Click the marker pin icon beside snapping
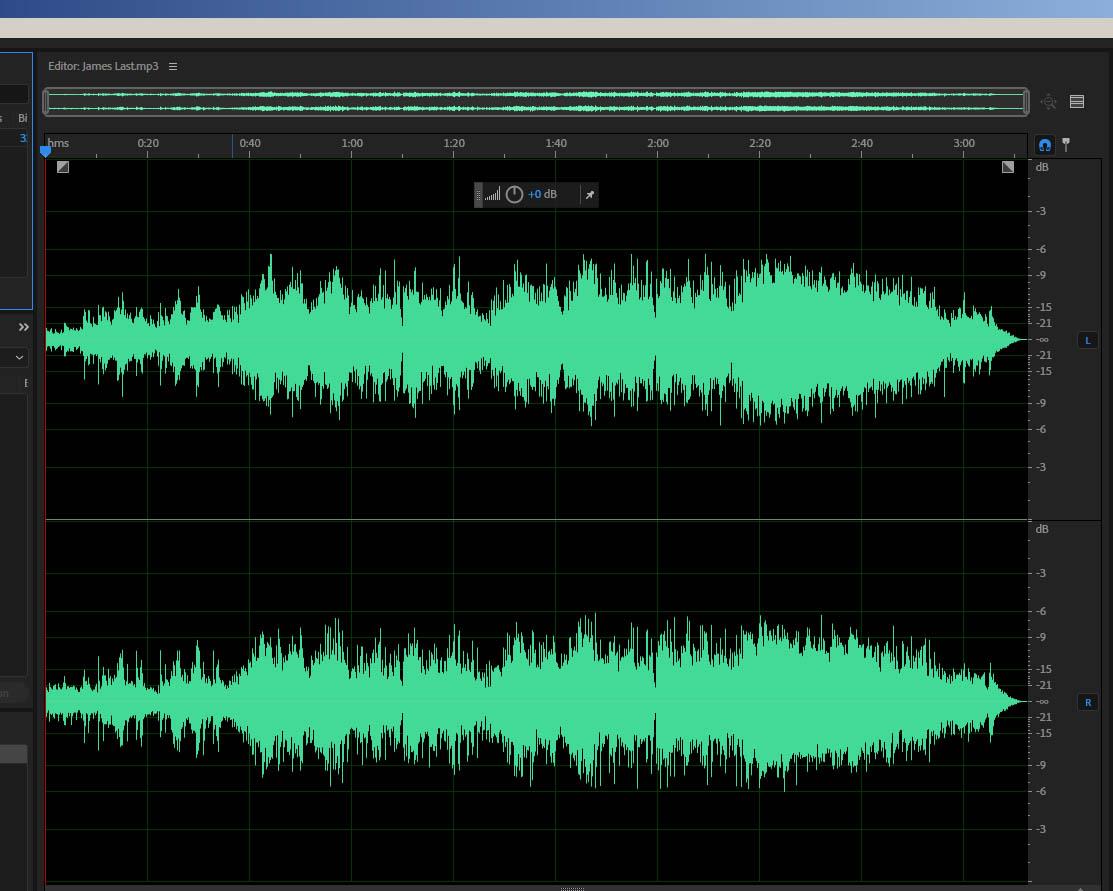Viewport: 1113px width, 891px height. (1065, 145)
